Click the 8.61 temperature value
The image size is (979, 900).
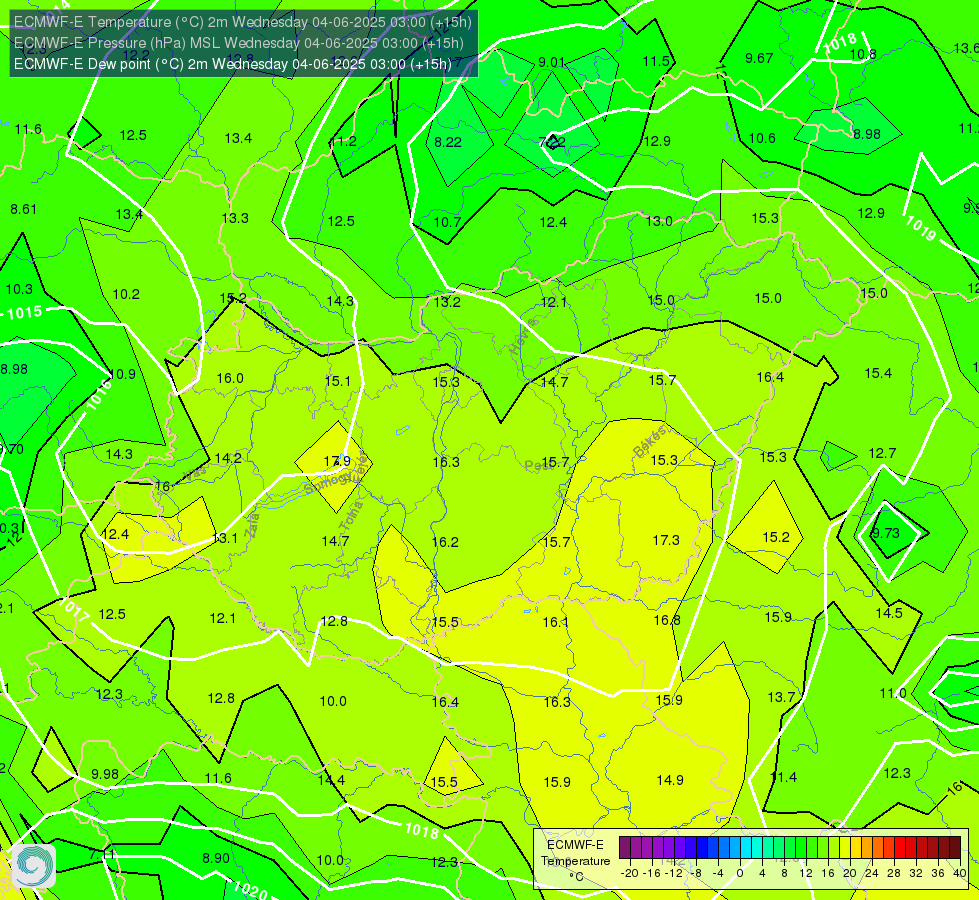pos(24,209)
